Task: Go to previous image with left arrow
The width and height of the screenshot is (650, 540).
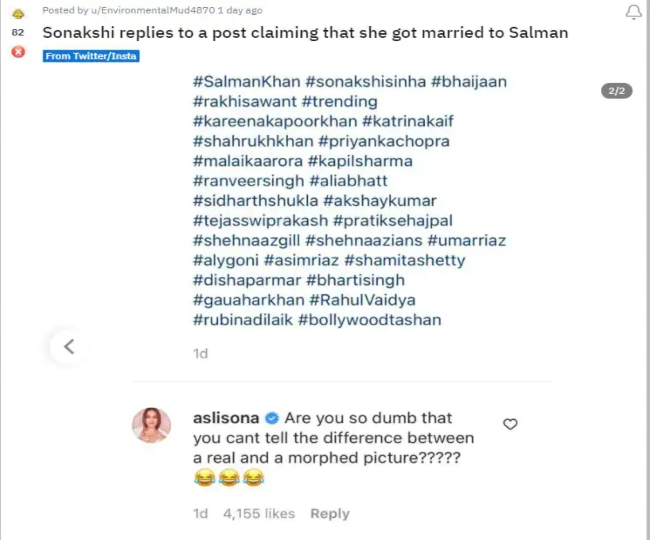Action: (x=69, y=347)
